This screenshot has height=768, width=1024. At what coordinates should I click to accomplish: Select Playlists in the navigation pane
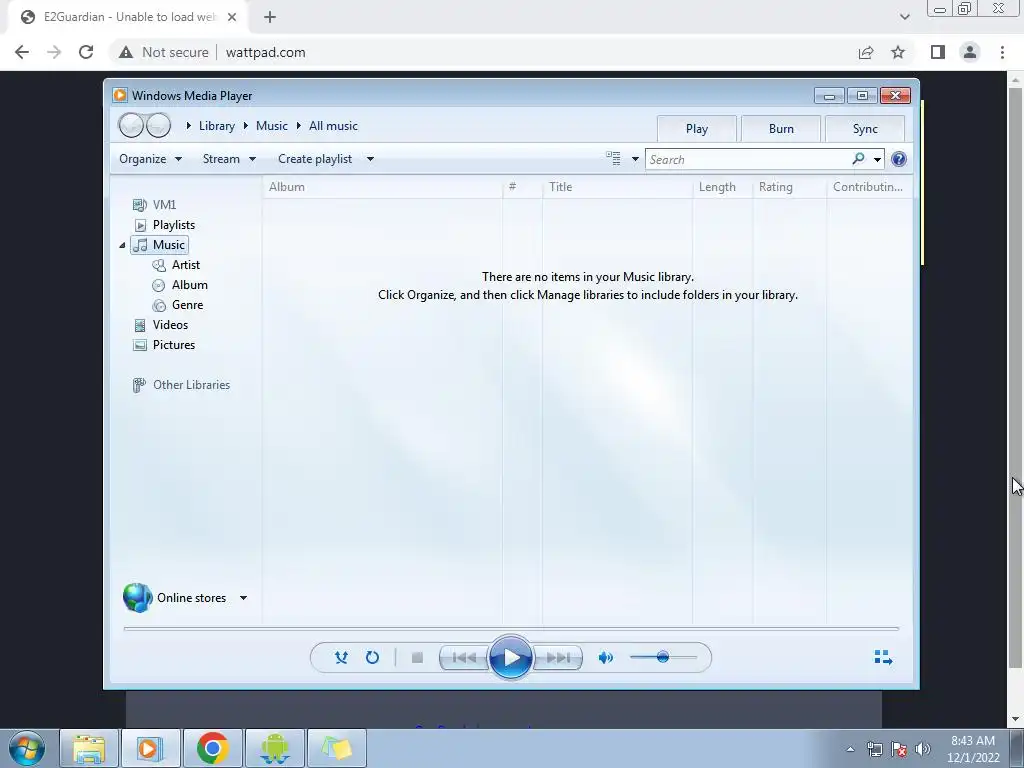pos(165,225)
